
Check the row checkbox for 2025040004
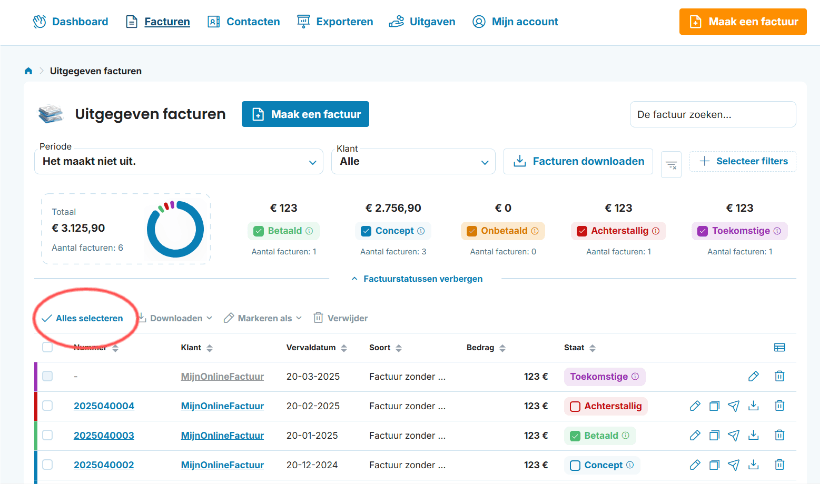pos(48,405)
